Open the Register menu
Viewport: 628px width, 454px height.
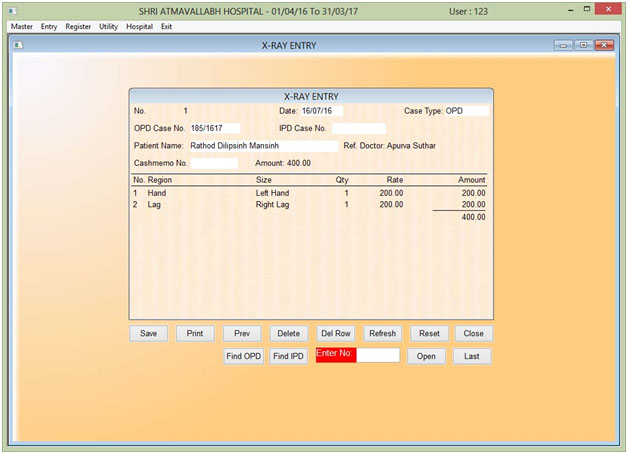coord(78,26)
